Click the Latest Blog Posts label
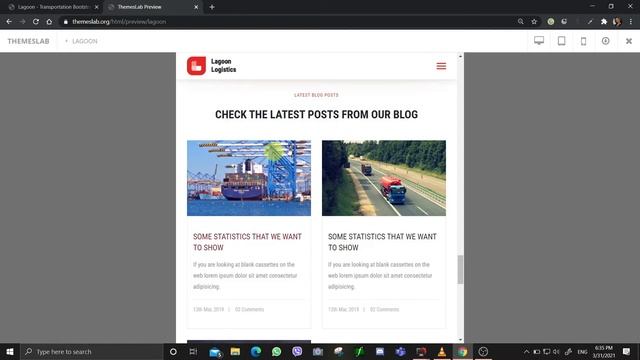Screen dimensions: 640x360 coord(316,95)
